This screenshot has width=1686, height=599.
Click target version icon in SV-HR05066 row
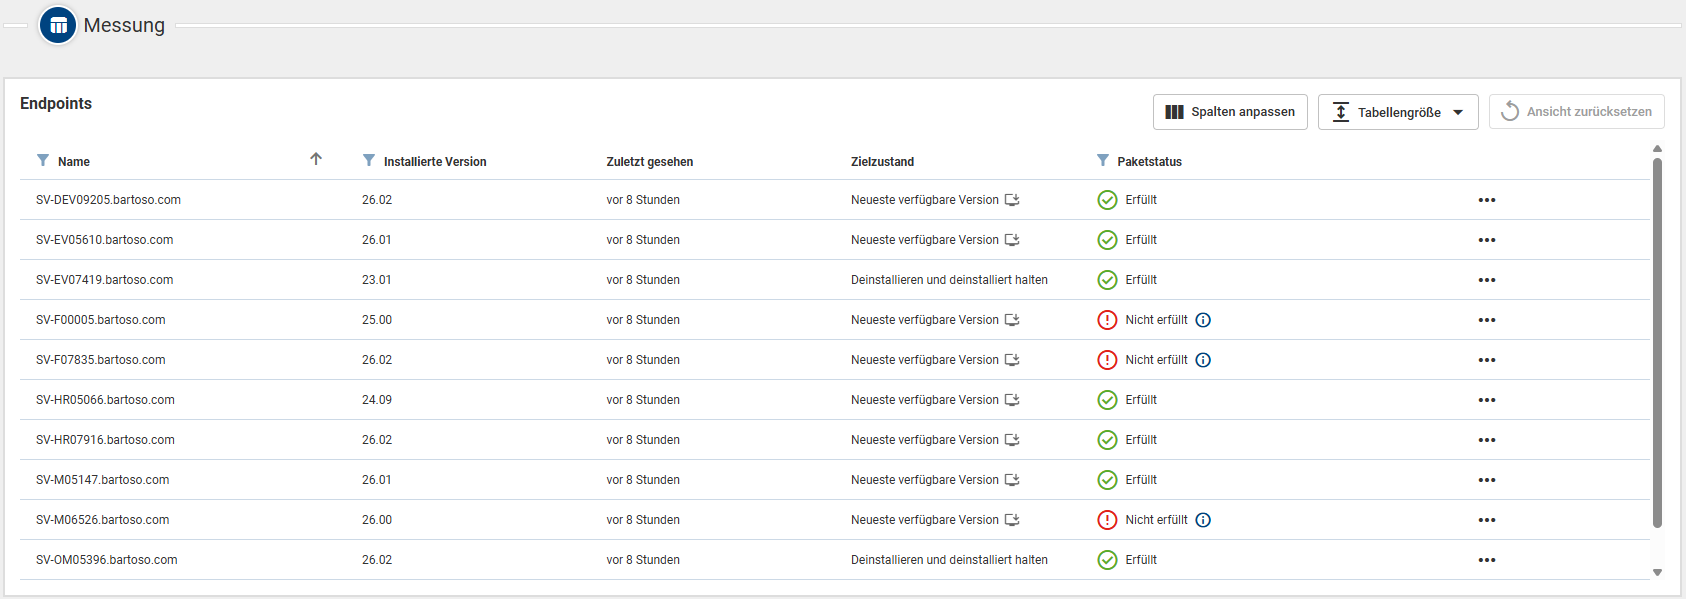1012,400
